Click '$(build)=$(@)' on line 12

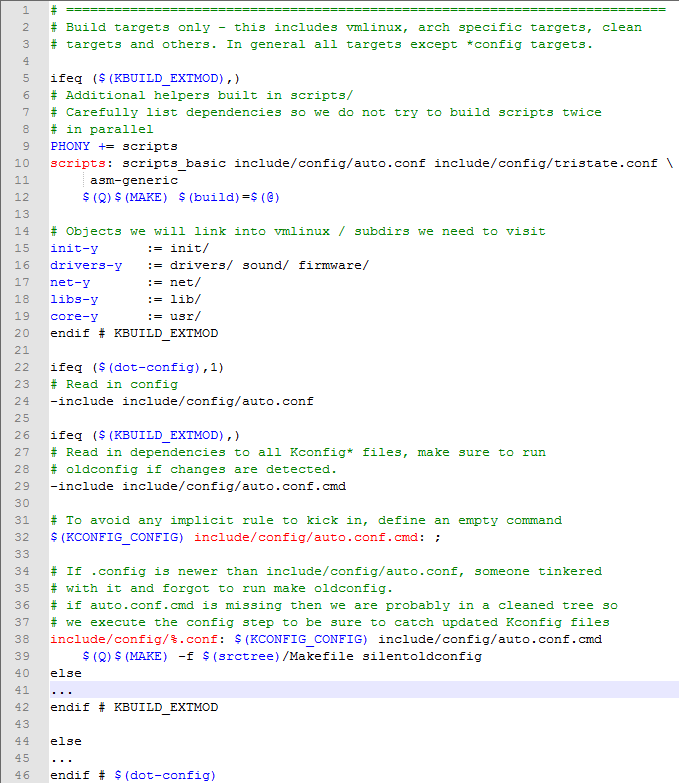pos(229,197)
